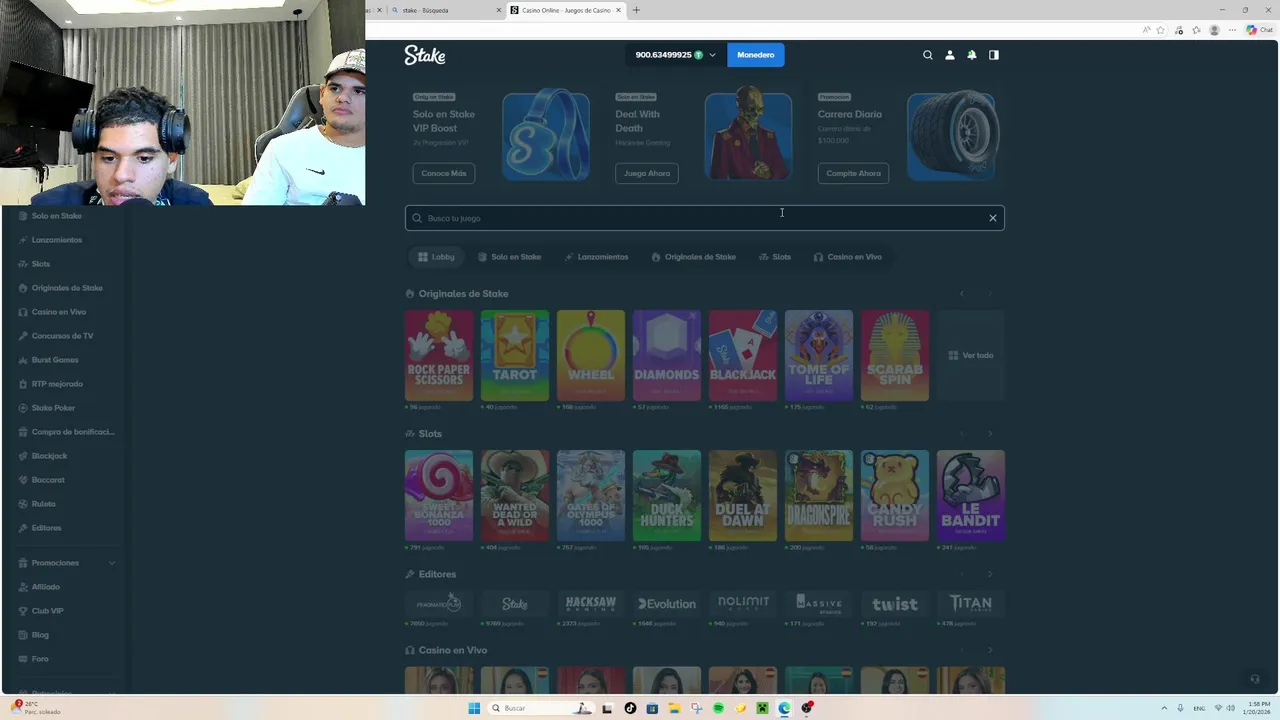Open Gates of Olympus 1000 slot
Viewport: 1280px width, 720px height.
coord(591,495)
